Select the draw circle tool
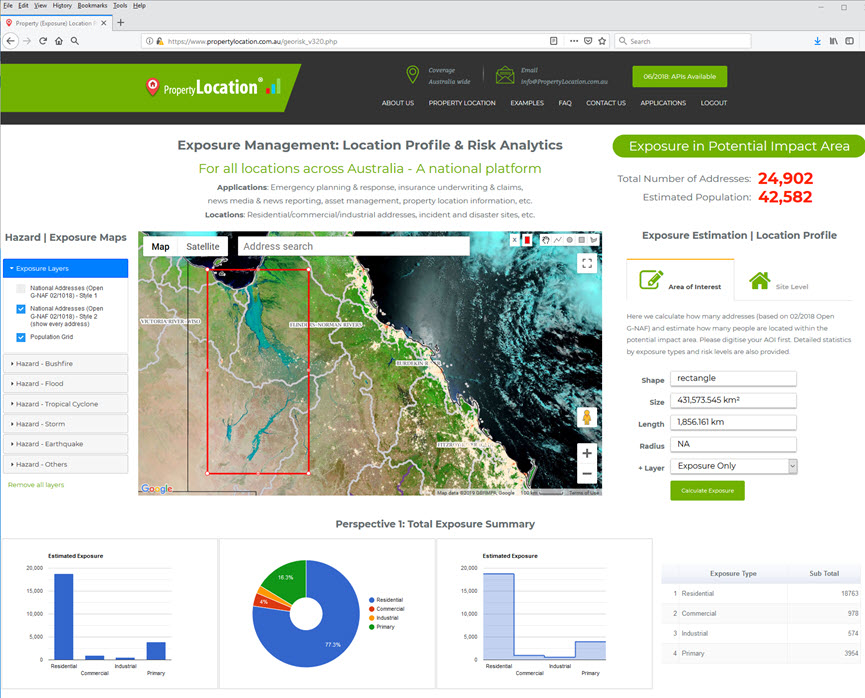The width and height of the screenshot is (865, 698). (x=570, y=240)
